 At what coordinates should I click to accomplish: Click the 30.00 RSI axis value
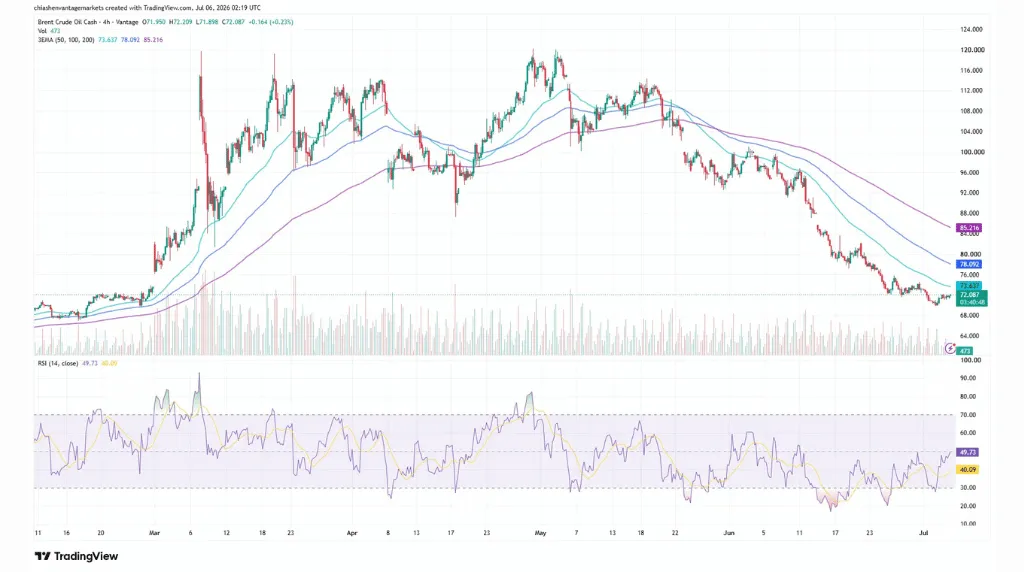coord(968,488)
